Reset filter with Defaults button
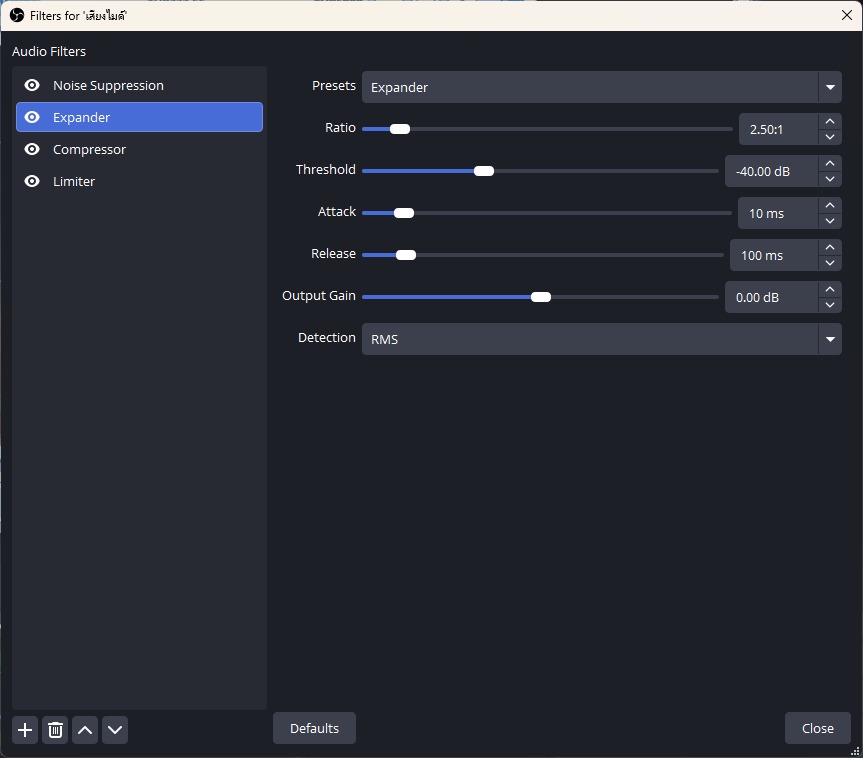This screenshot has width=863, height=758. pyautogui.click(x=314, y=728)
